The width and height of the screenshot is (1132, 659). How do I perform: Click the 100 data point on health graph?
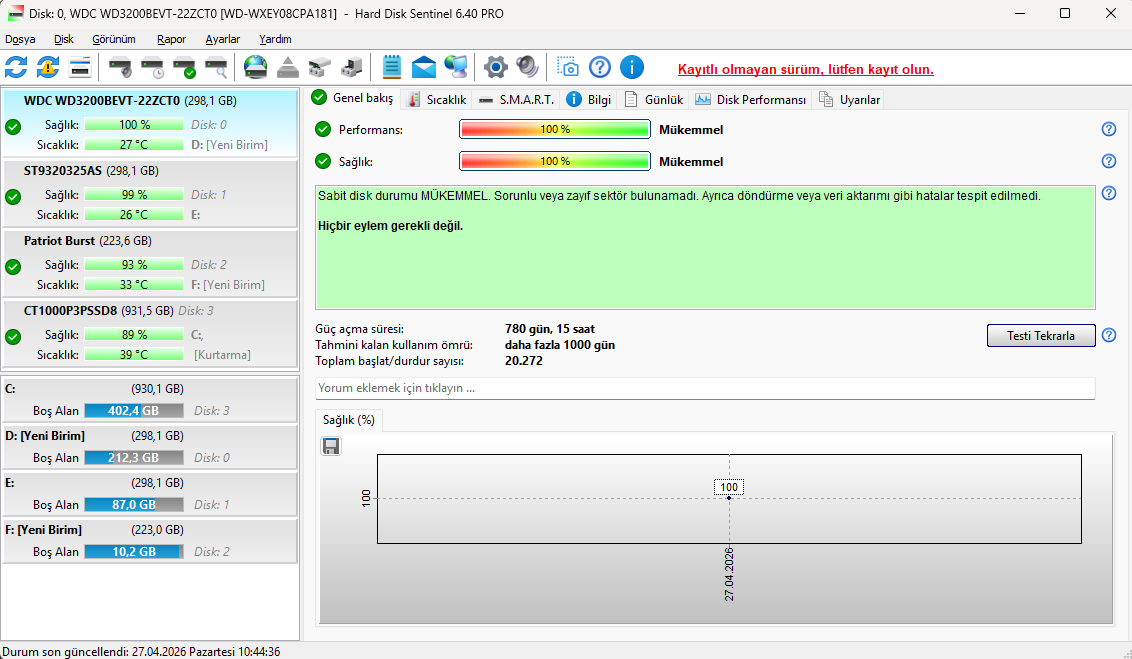(729, 497)
